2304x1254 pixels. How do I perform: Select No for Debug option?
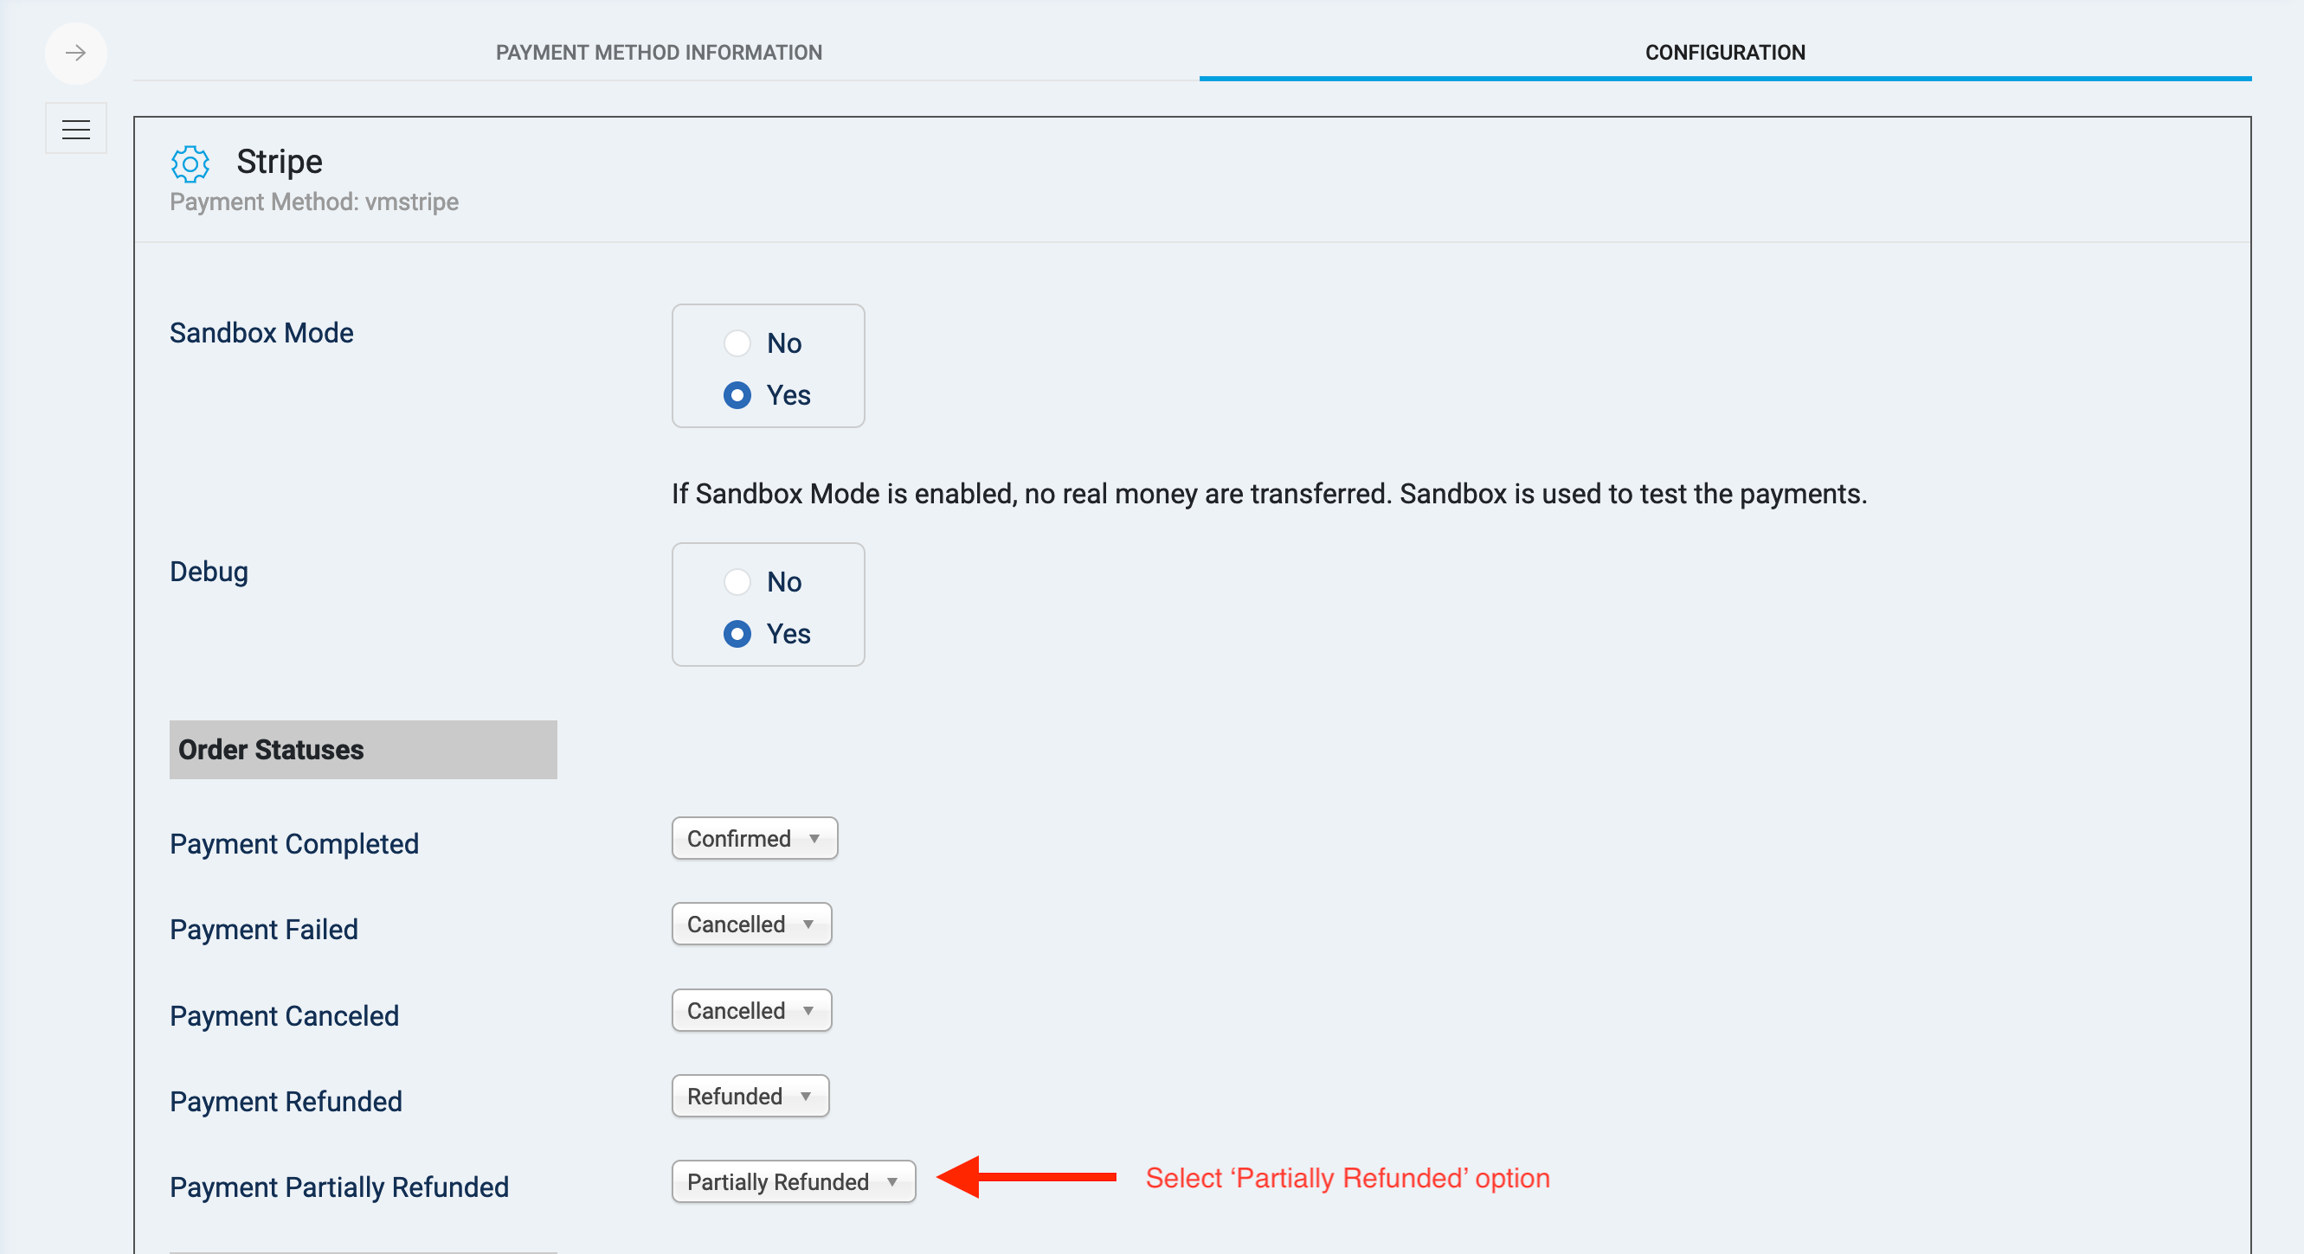738,582
